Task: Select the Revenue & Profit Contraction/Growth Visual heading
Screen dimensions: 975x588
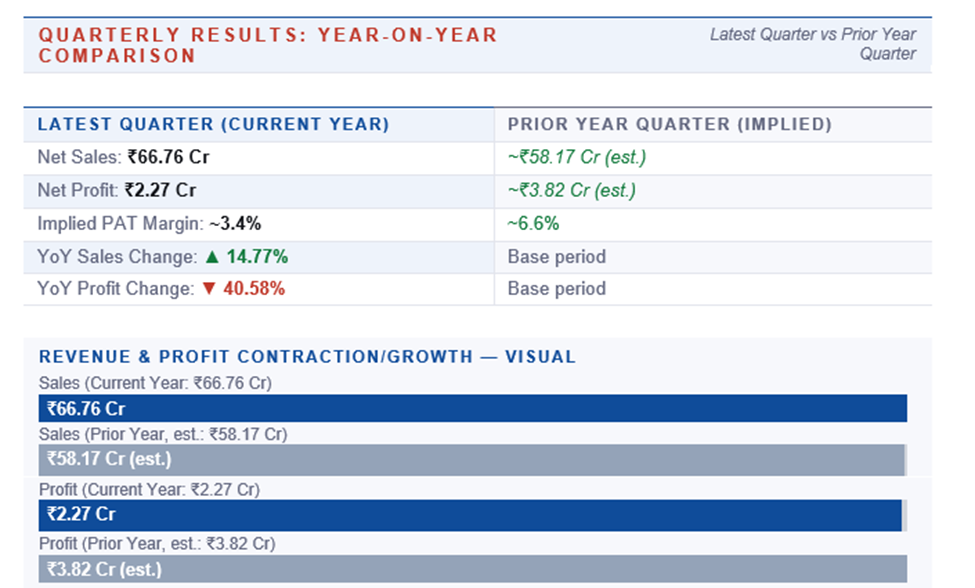Action: point(307,356)
